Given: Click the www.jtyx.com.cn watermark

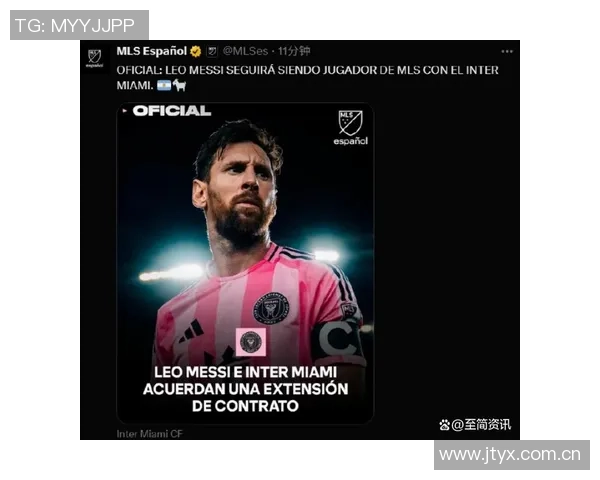Looking at the screenshot, I should (x=510, y=455).
